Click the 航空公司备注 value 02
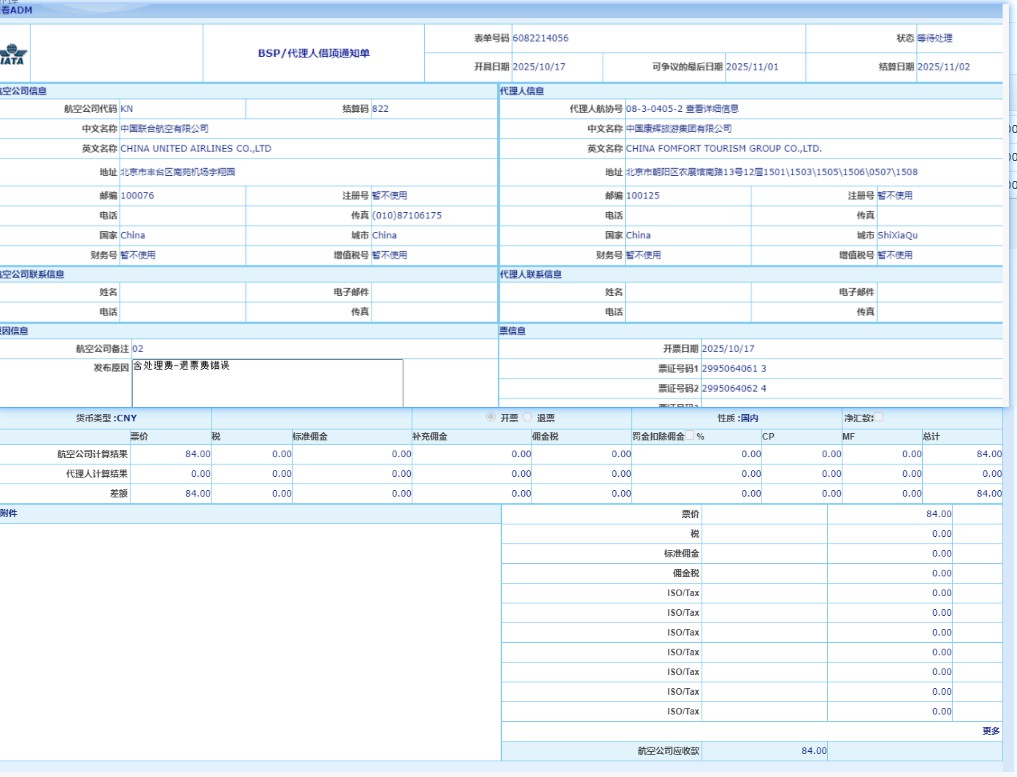The image size is (1017, 777). pyautogui.click(x=138, y=349)
